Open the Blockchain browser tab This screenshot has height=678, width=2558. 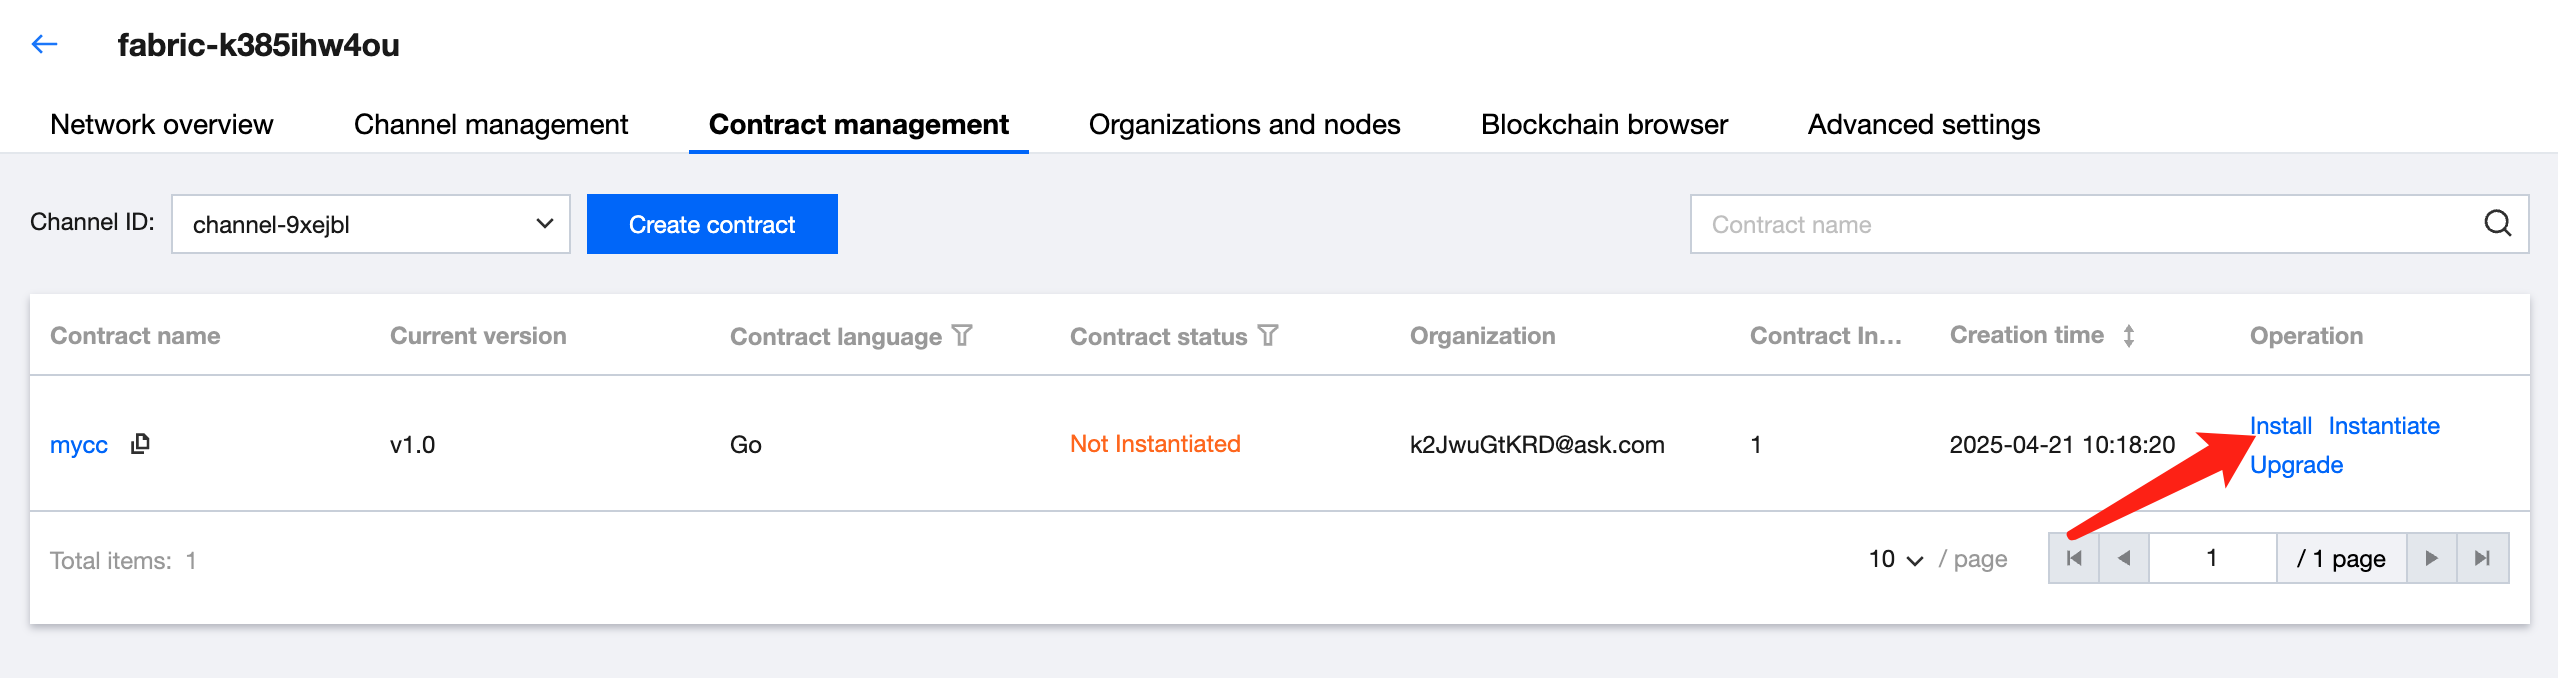coord(1604,124)
